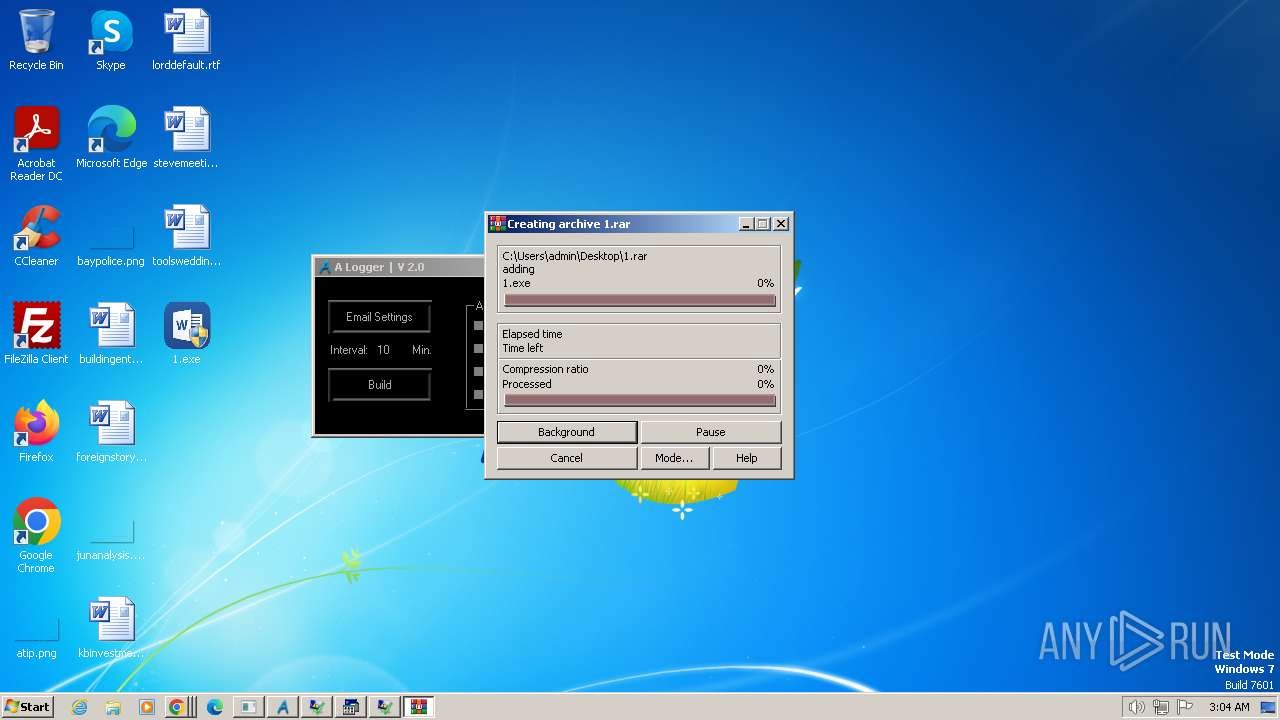Open the CCleaner desktop shortcut
Image resolution: width=1280 pixels, height=720 pixels.
pos(36,236)
